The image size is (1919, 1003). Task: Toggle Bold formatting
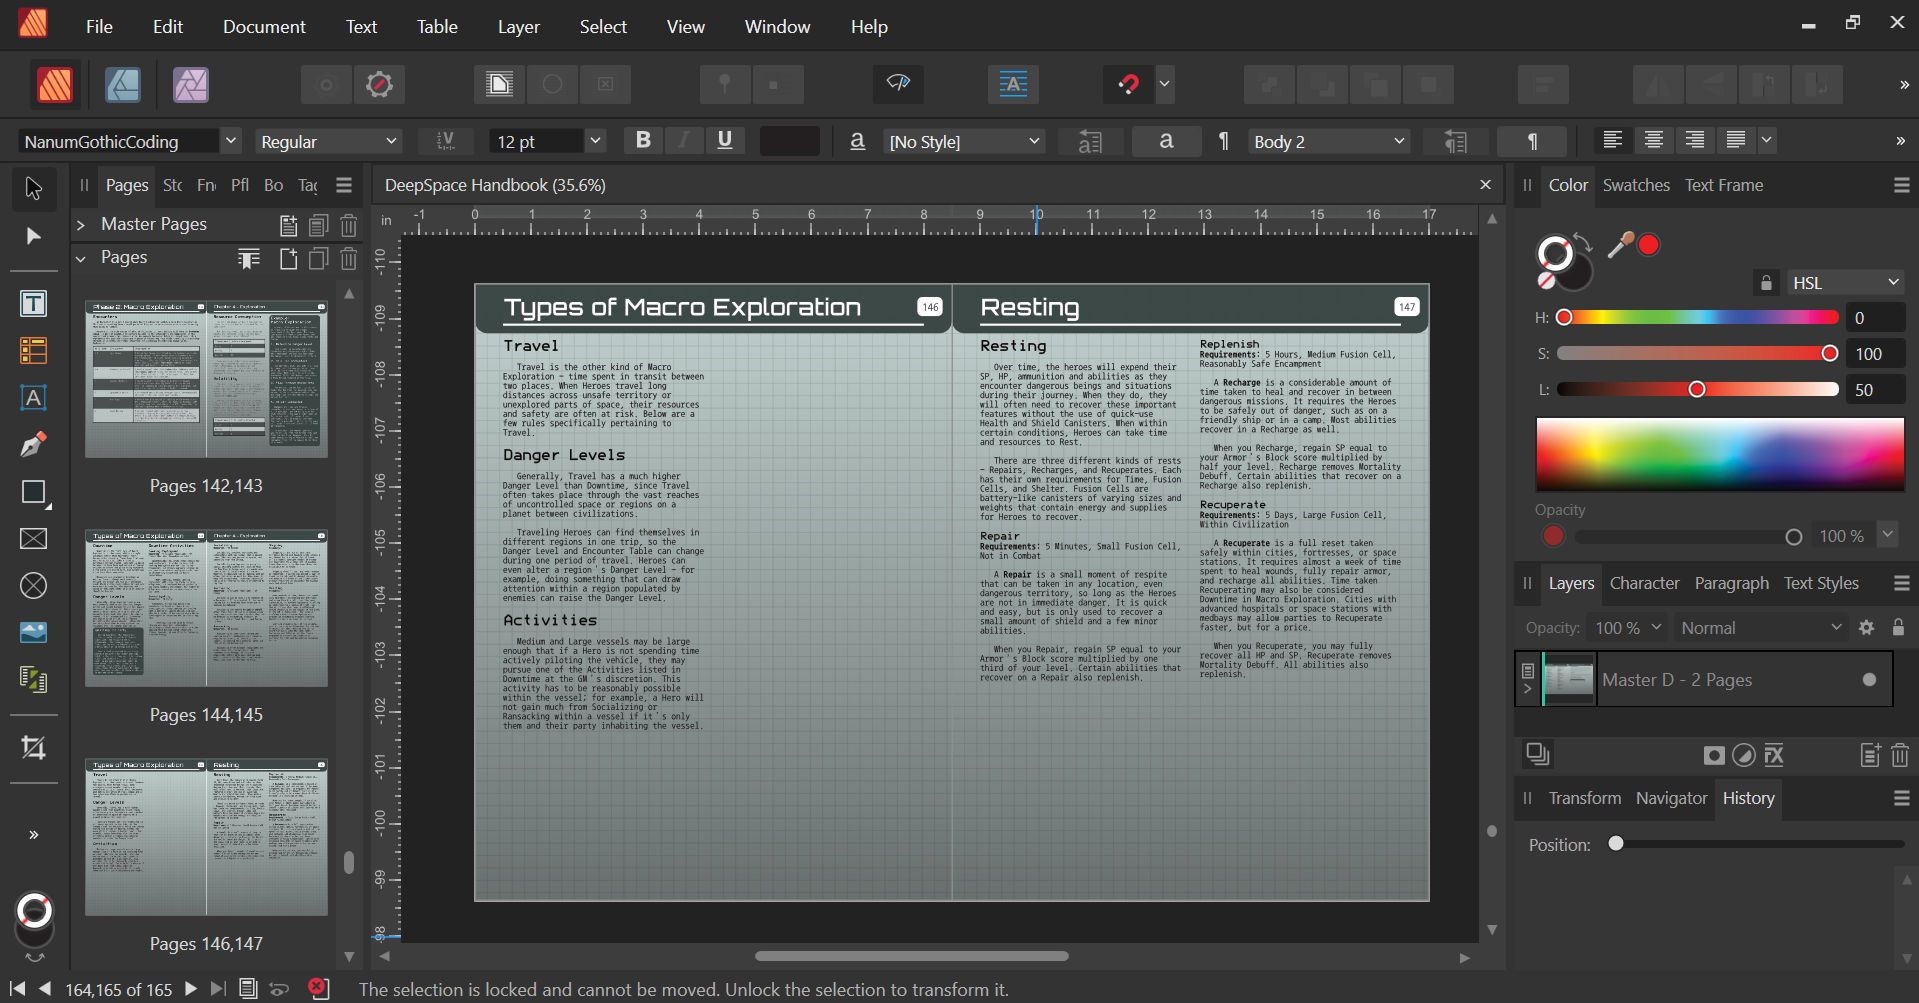pos(643,141)
